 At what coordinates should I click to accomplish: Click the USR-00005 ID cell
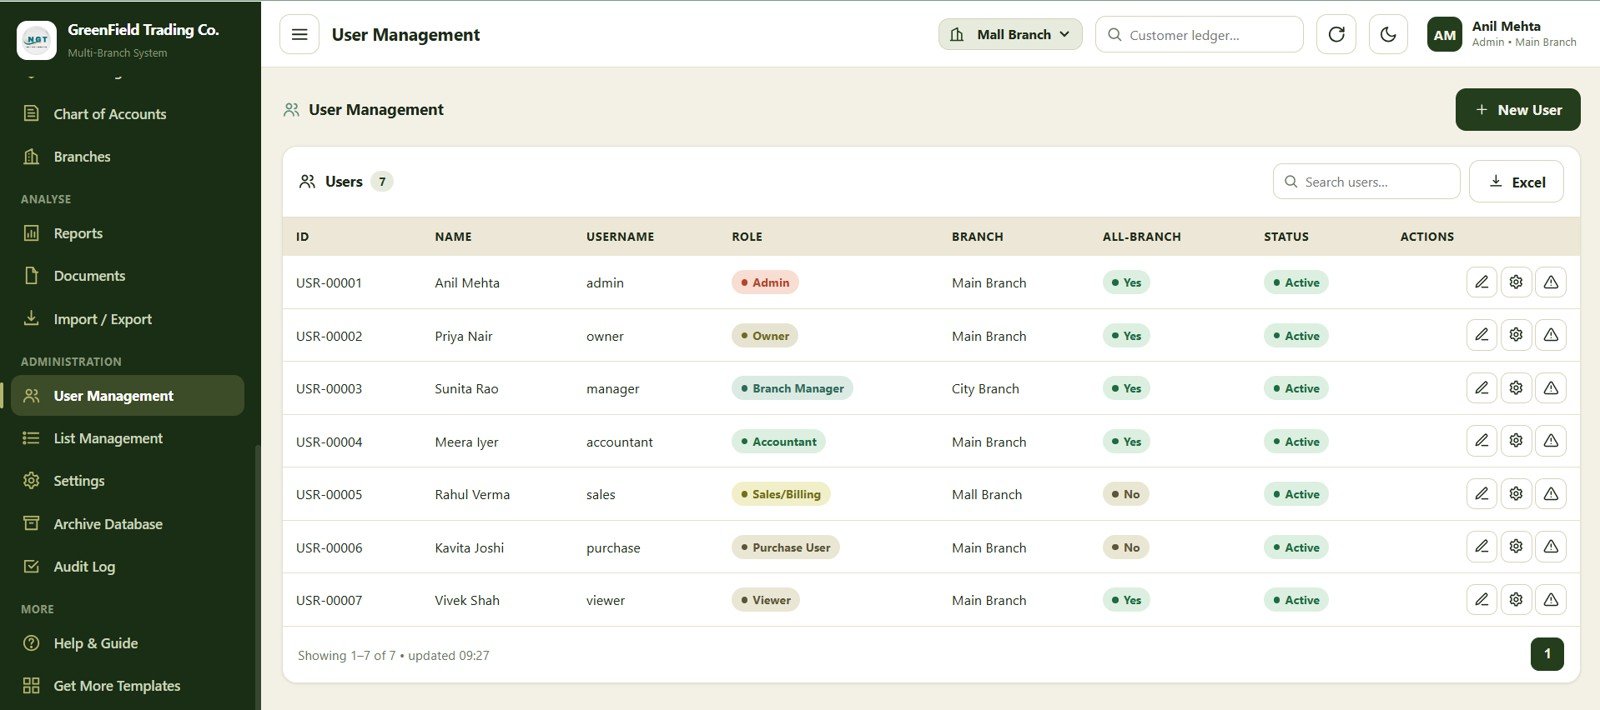point(329,494)
